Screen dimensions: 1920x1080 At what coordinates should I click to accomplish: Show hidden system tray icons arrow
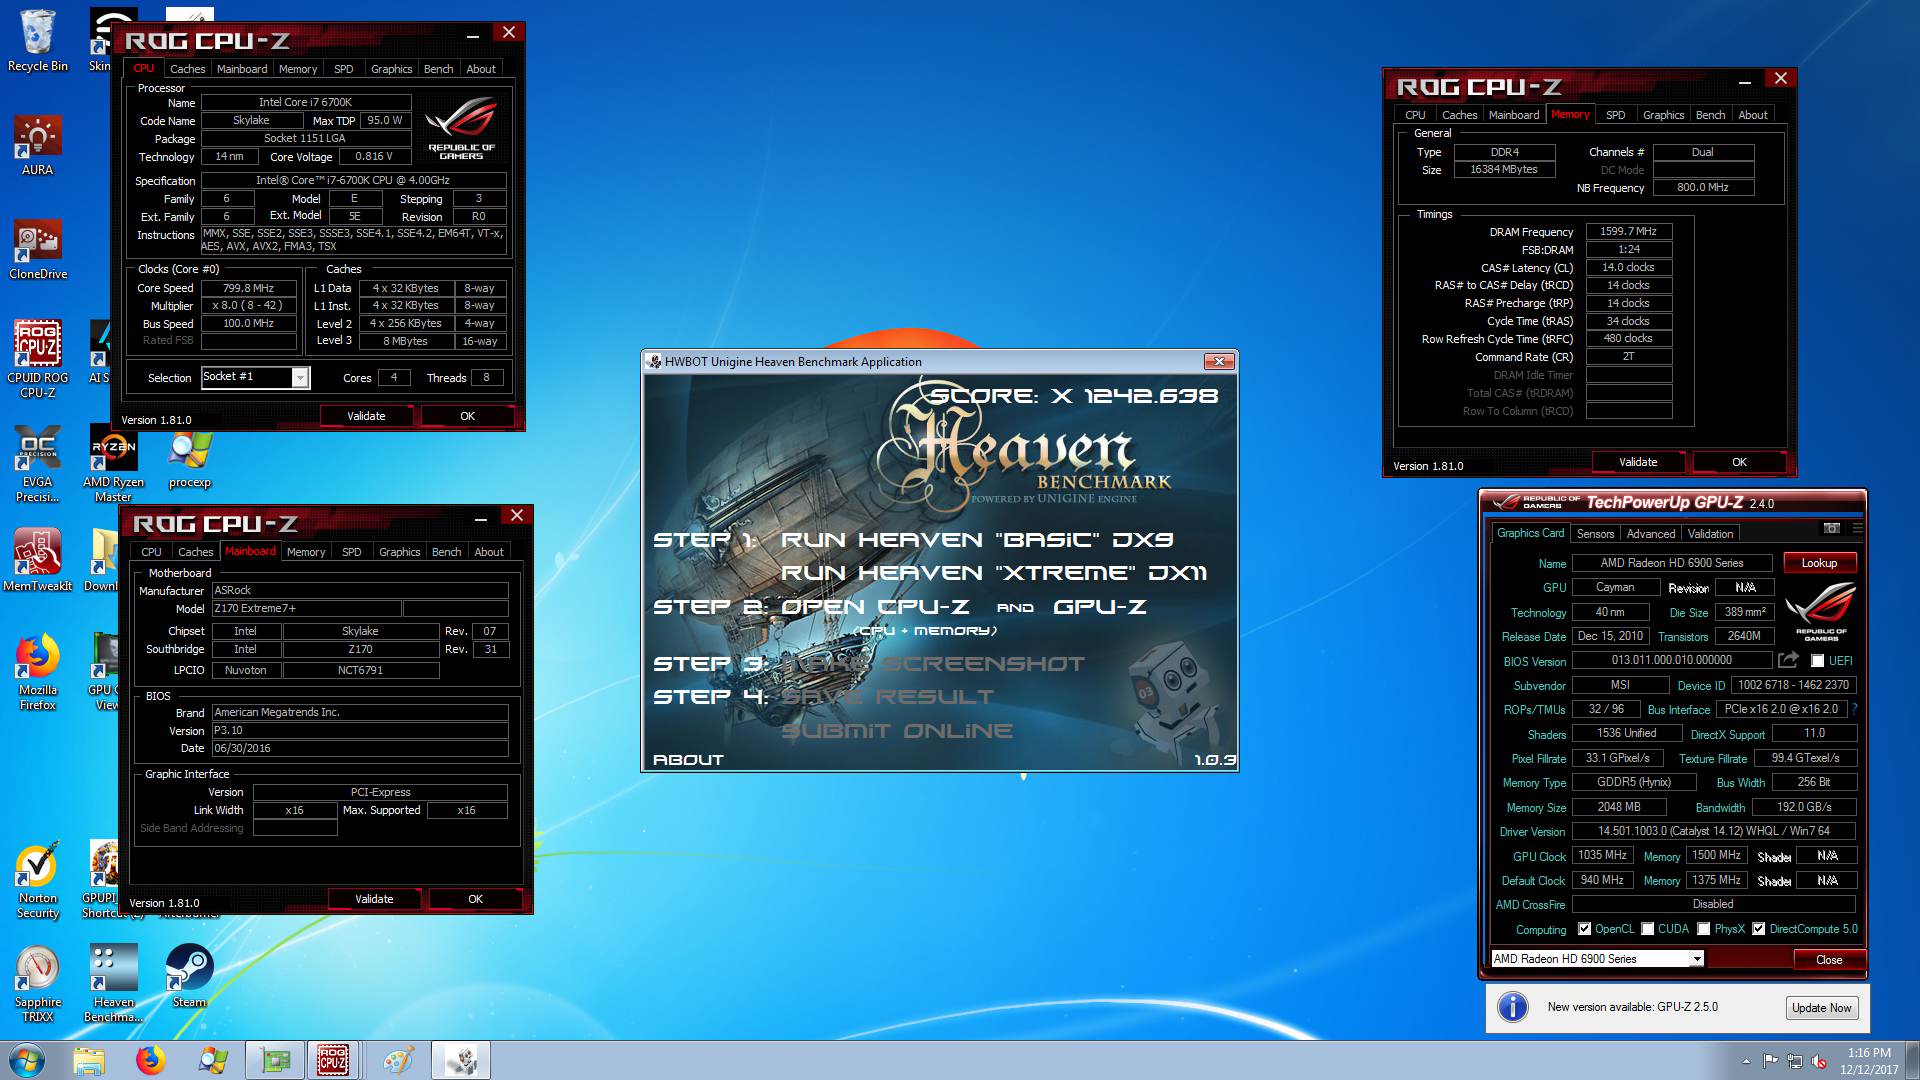pos(1746,1061)
